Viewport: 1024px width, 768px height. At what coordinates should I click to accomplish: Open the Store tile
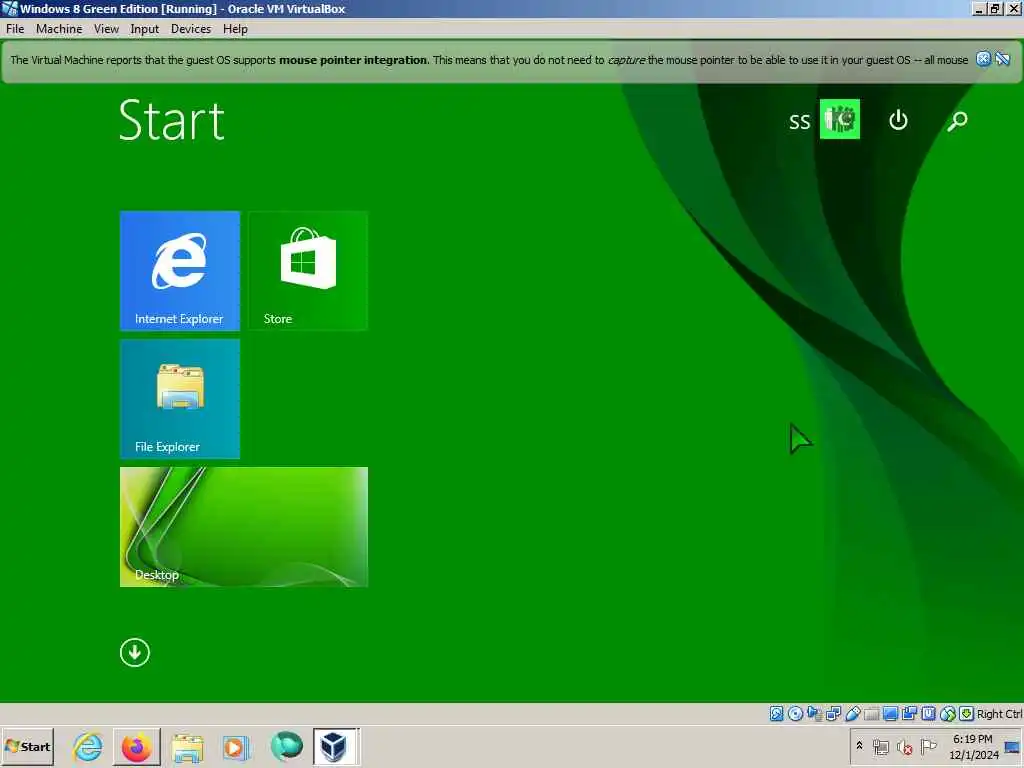pyautogui.click(x=308, y=270)
